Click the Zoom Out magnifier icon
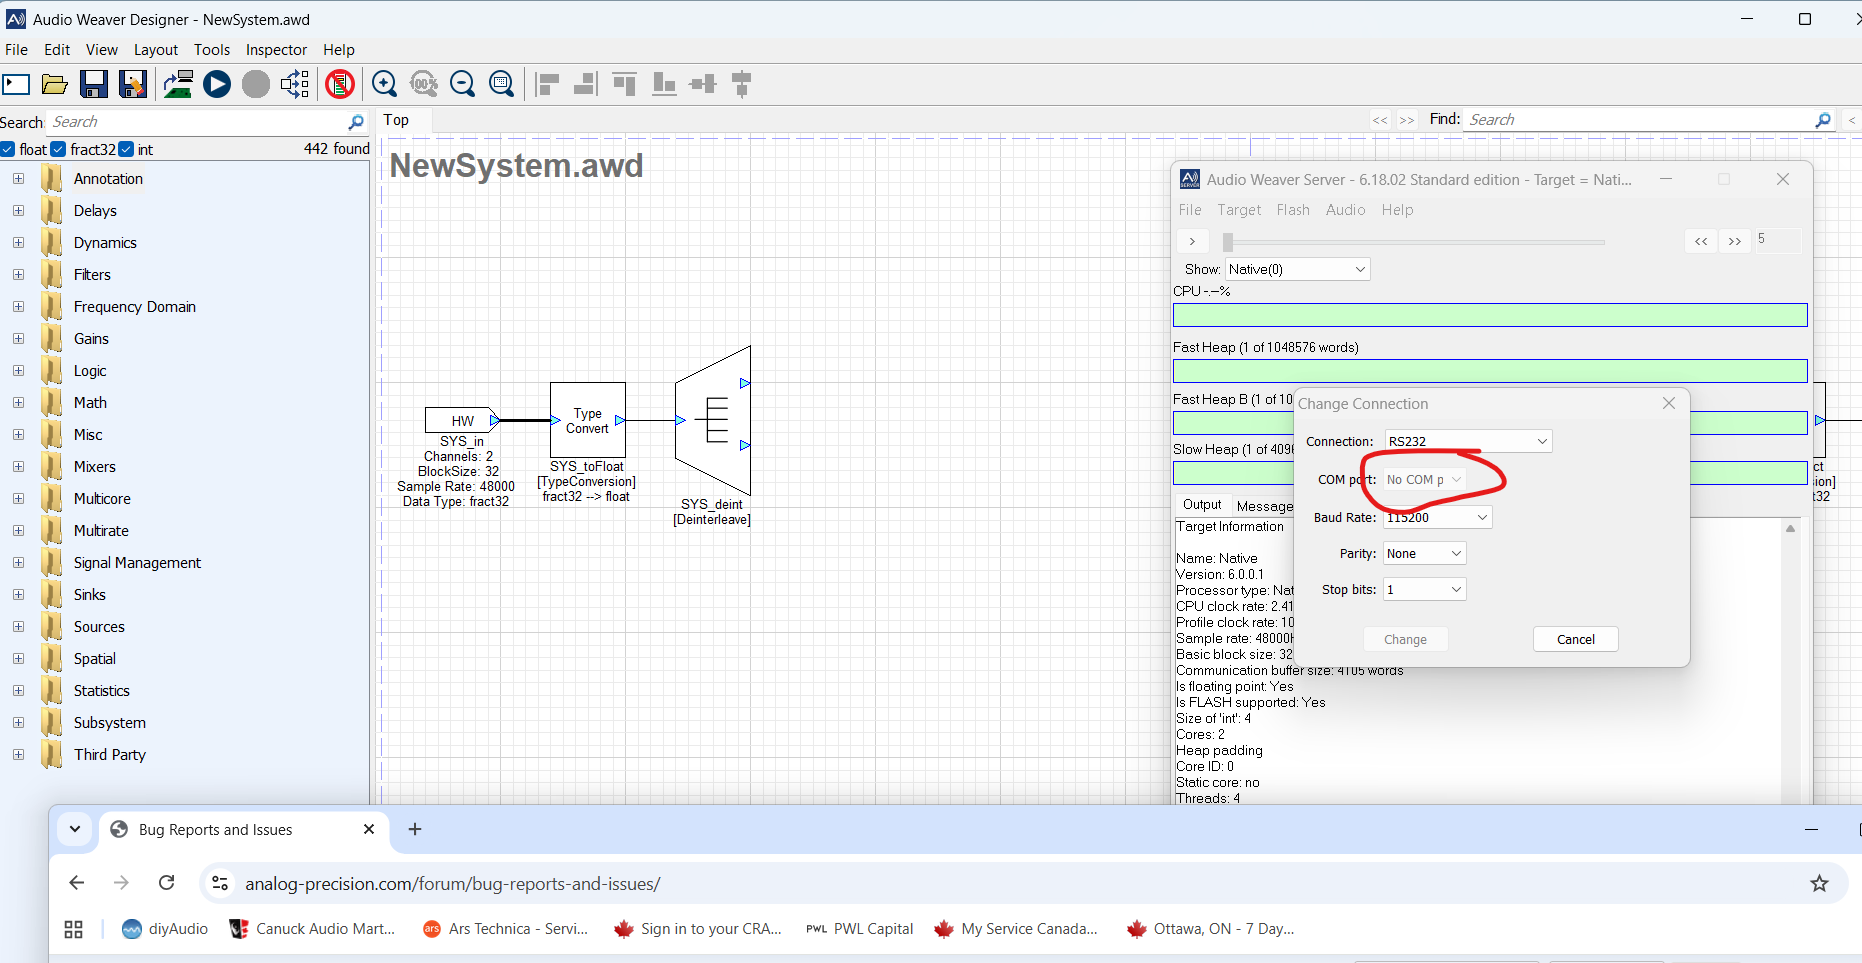This screenshot has width=1862, height=963. click(462, 85)
